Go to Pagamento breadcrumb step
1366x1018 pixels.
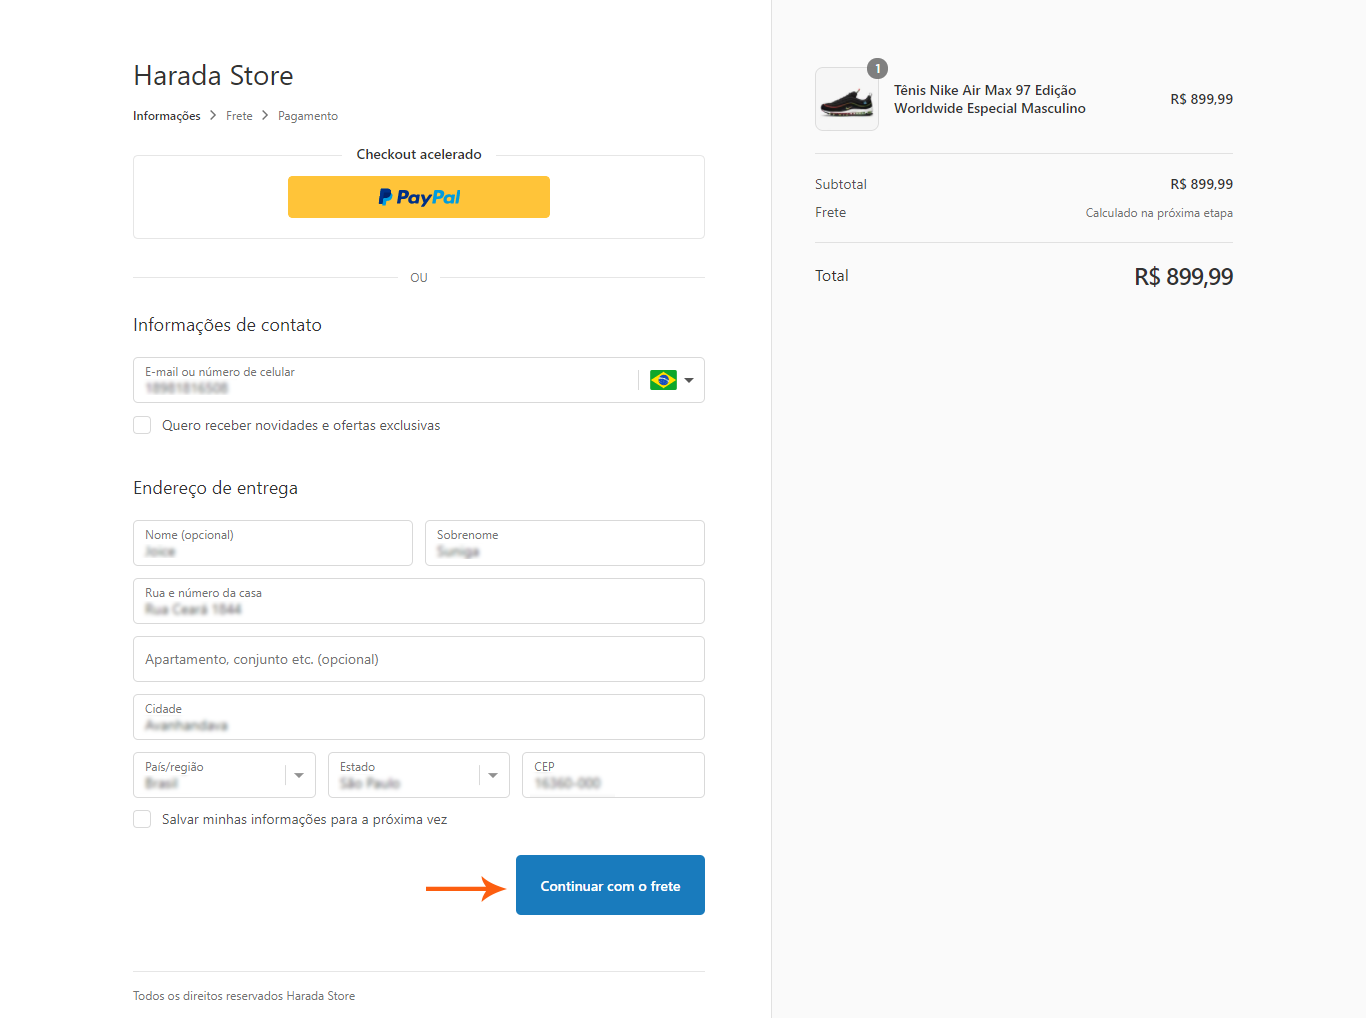point(308,116)
